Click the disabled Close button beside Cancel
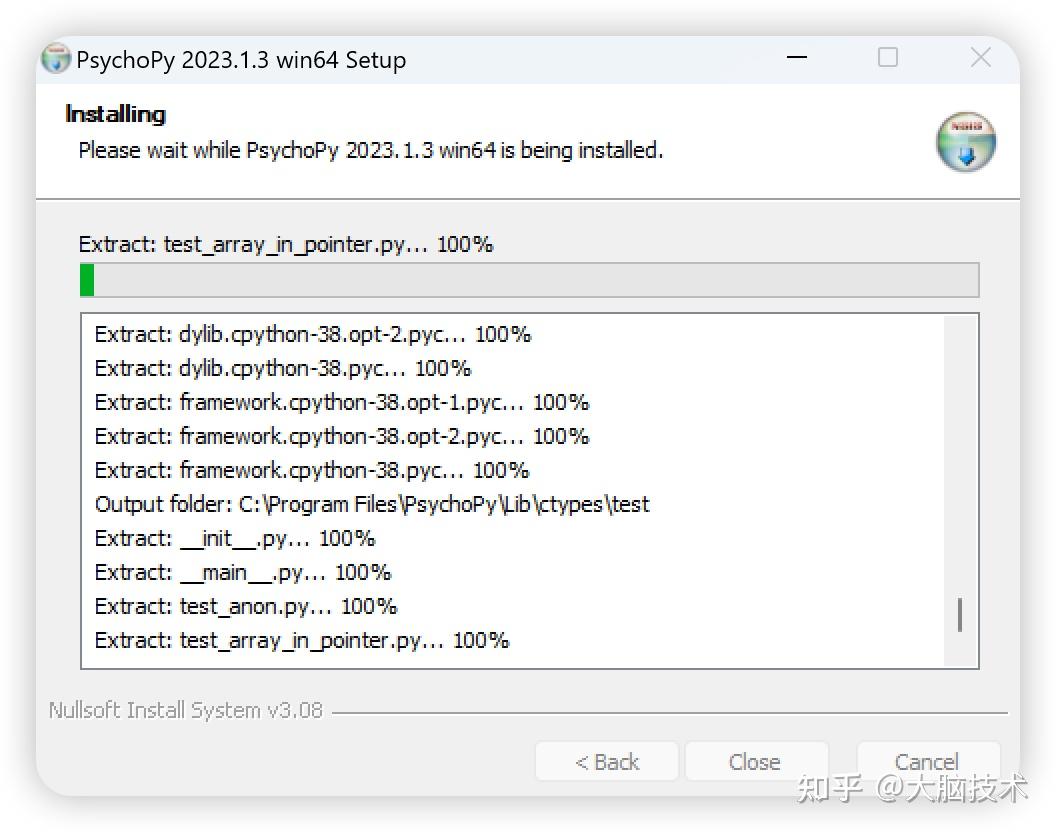 tap(755, 762)
